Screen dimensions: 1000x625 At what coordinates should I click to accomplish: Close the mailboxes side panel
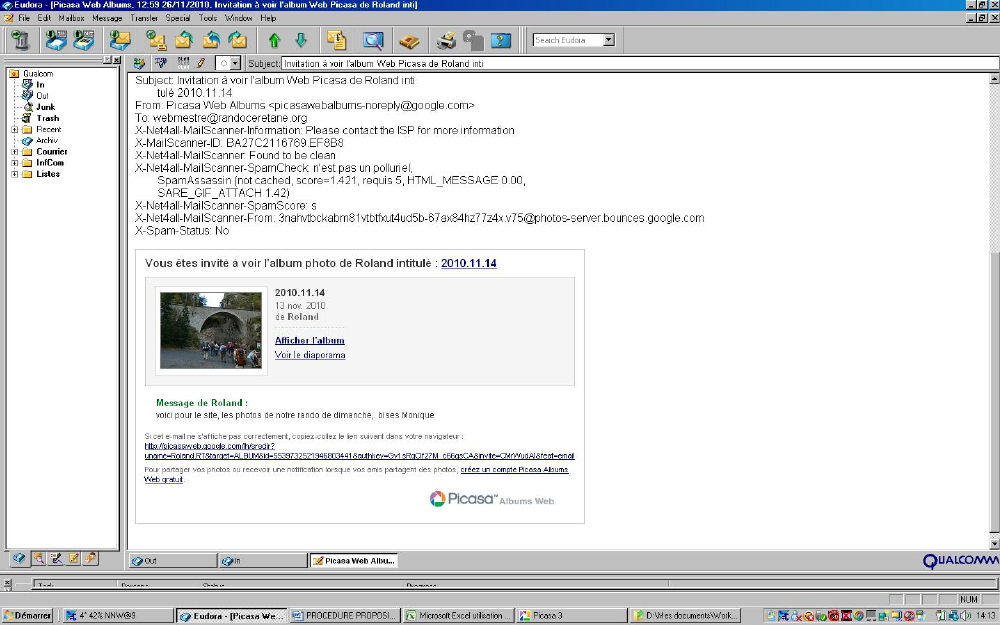116,60
